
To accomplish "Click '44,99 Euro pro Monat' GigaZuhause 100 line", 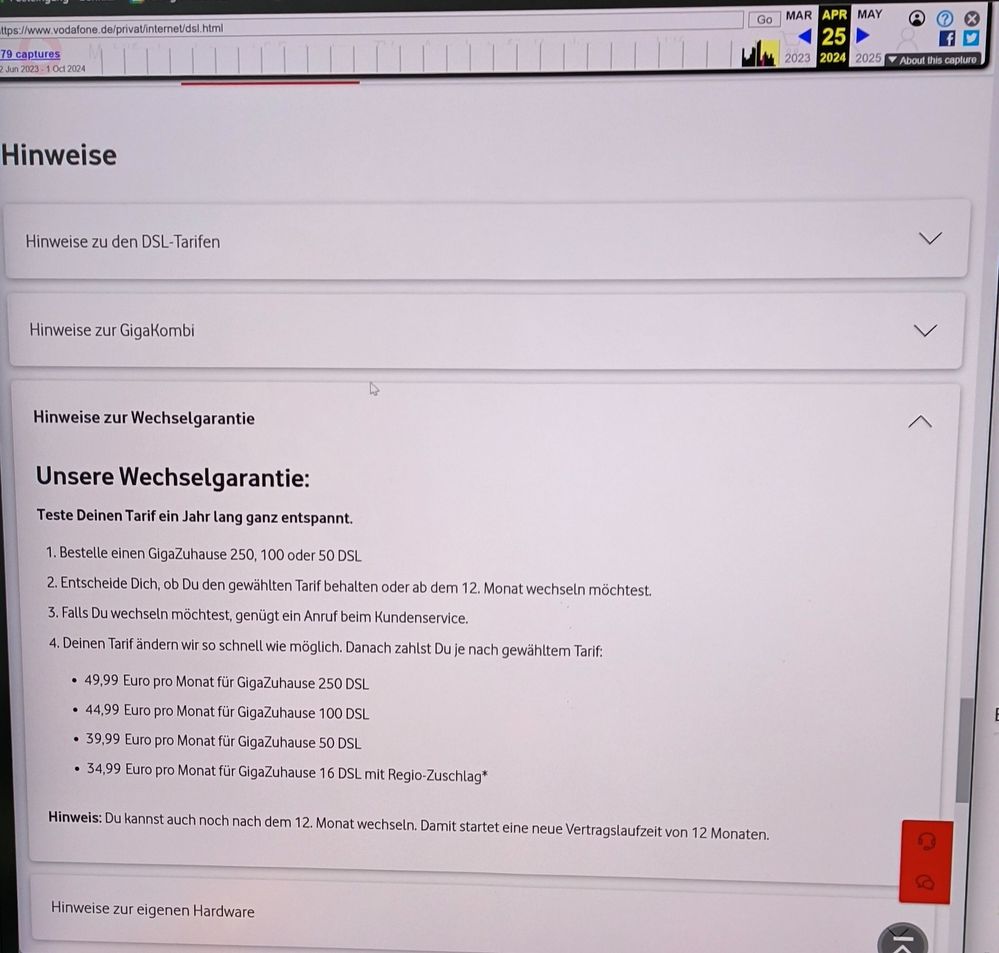I will coord(227,711).
